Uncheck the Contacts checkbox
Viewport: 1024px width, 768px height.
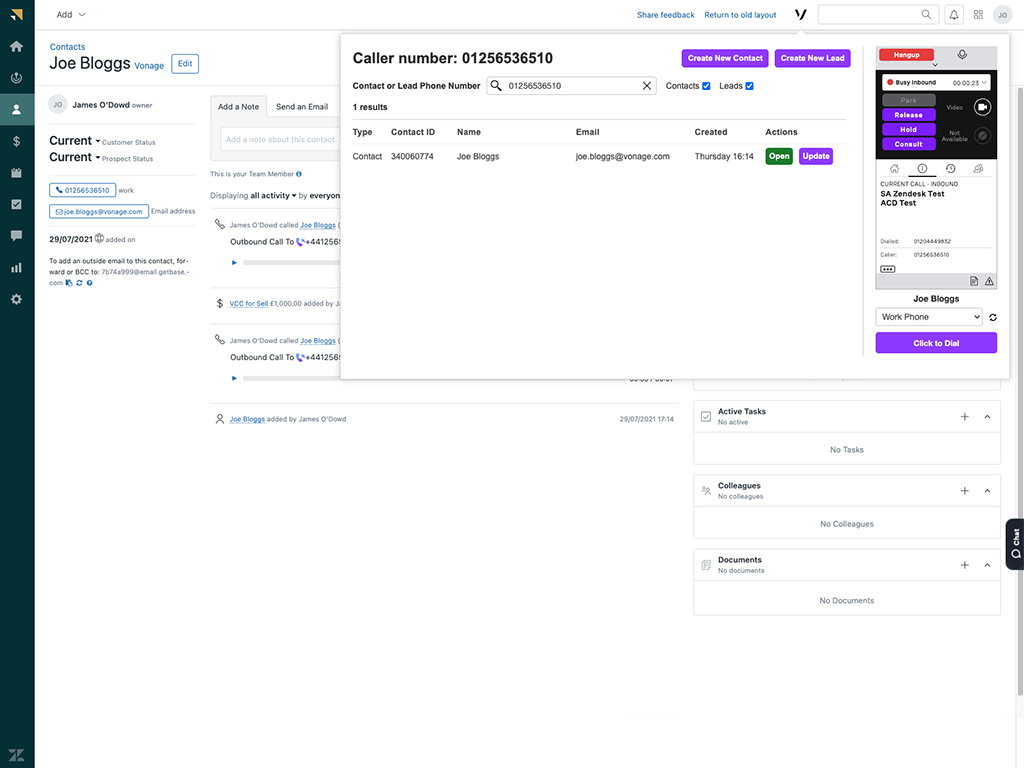(x=706, y=86)
